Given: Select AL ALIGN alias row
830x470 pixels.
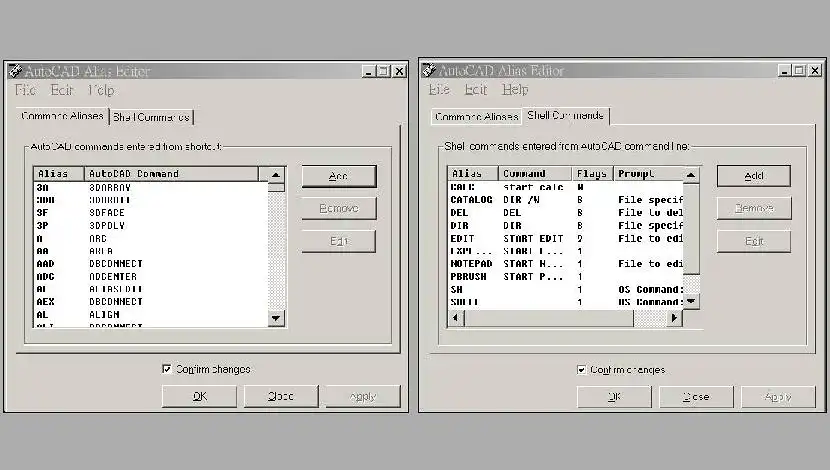Looking at the screenshot, I should pos(151,315).
